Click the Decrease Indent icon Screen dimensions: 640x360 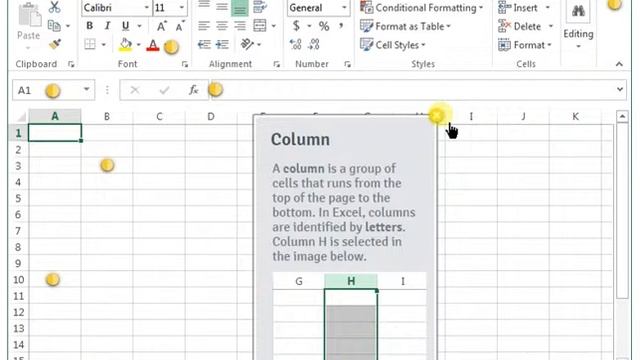[x=204, y=44]
